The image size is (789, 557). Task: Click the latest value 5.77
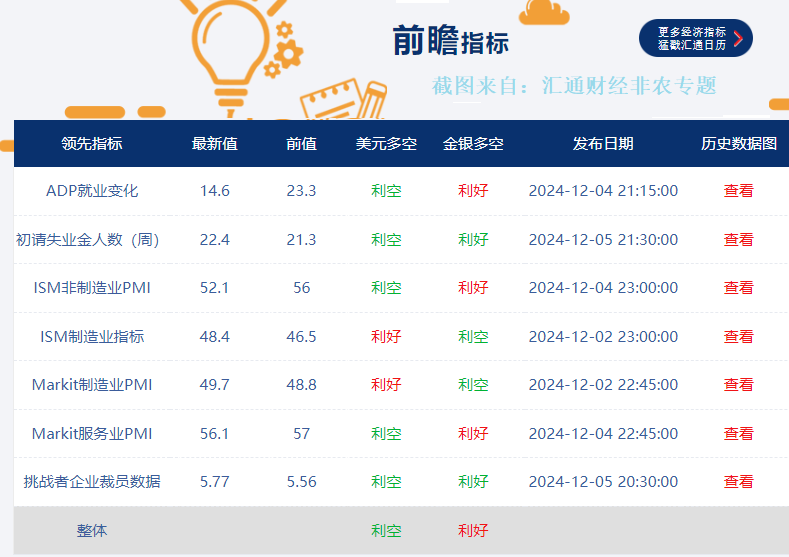[214, 482]
